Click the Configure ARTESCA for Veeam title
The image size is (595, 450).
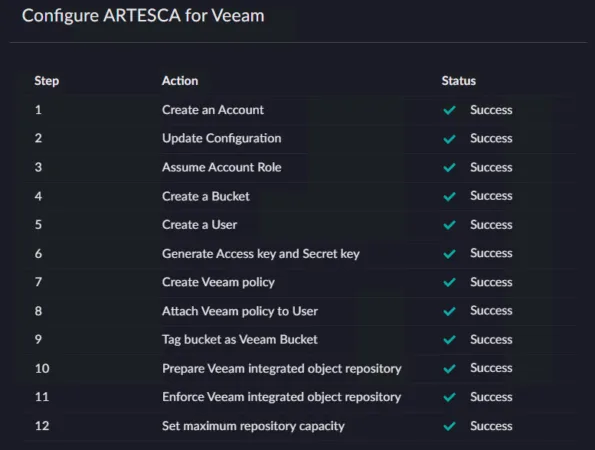pos(143,16)
